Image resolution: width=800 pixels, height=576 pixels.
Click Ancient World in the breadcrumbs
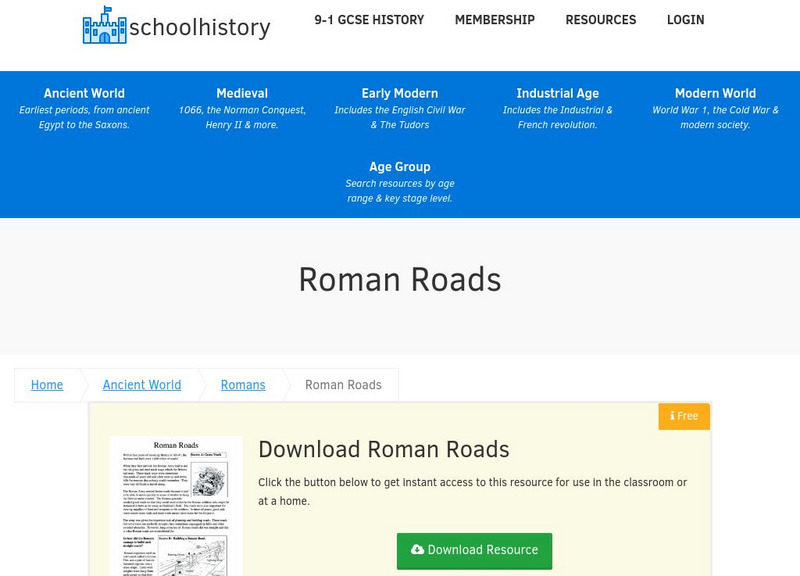tap(143, 384)
